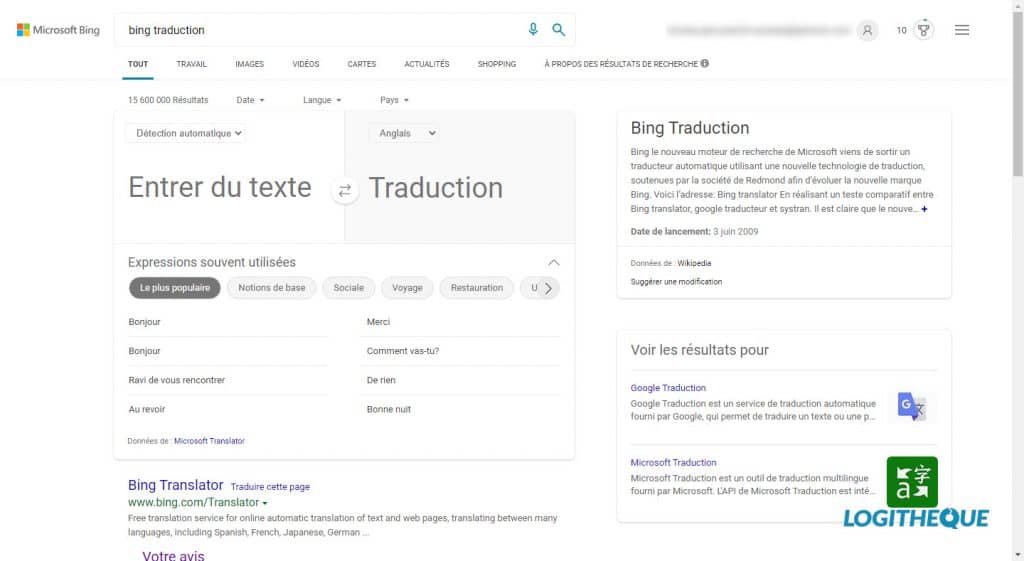Click the Google Traduction thumbnail icon
The image size is (1024, 561).
click(911, 405)
